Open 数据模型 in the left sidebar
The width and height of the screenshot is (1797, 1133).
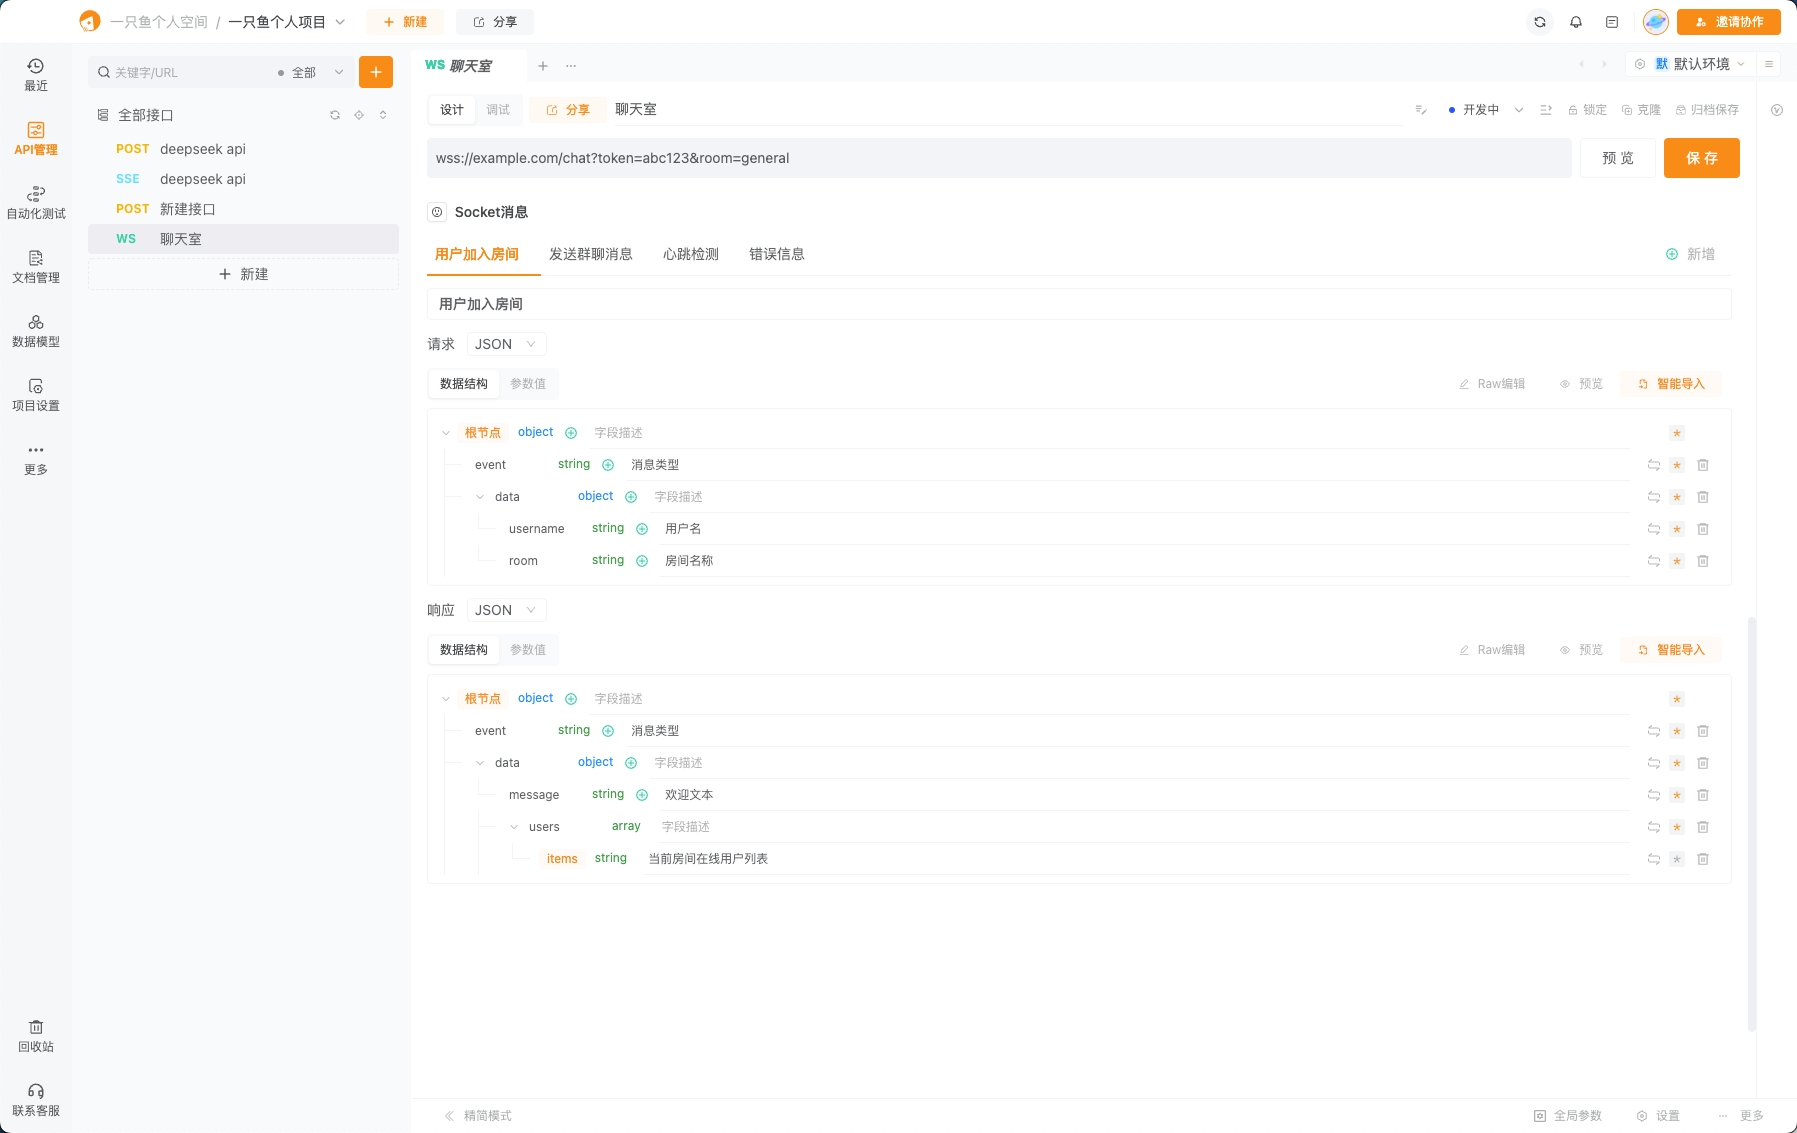click(35, 331)
